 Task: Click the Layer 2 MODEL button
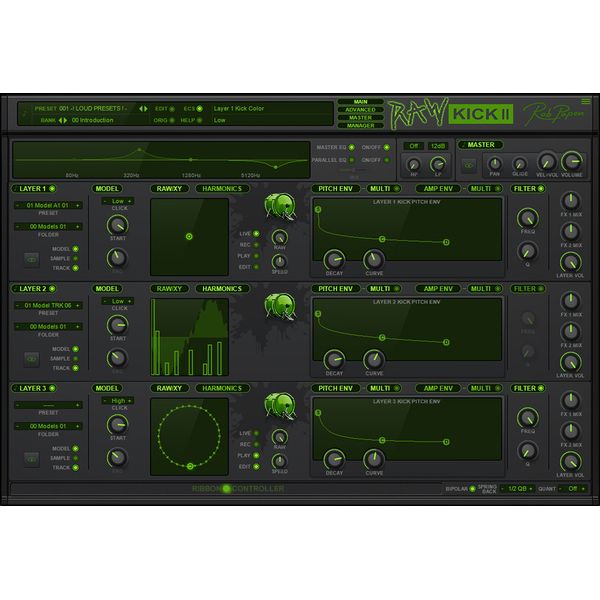(107, 289)
